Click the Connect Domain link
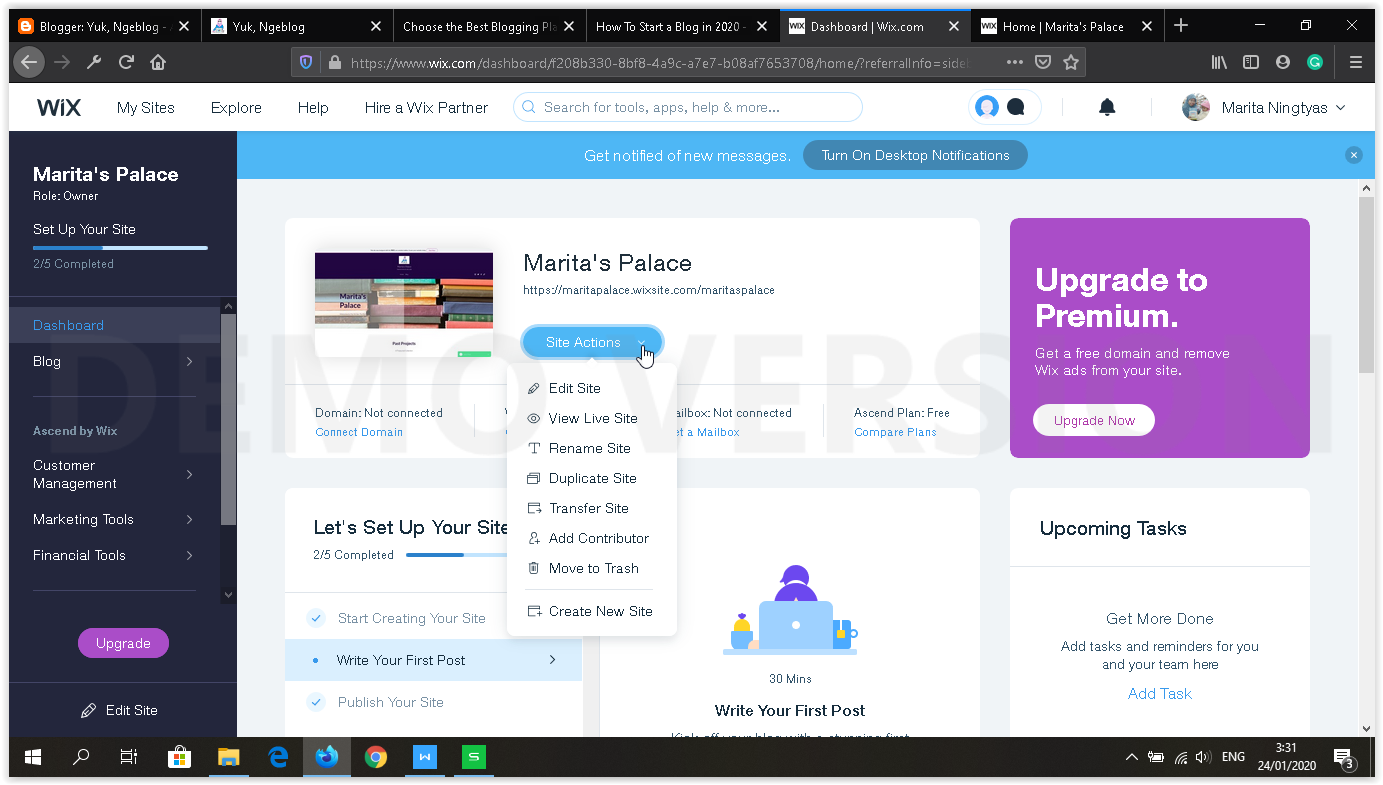This screenshot has height=785, width=1383. [x=359, y=432]
